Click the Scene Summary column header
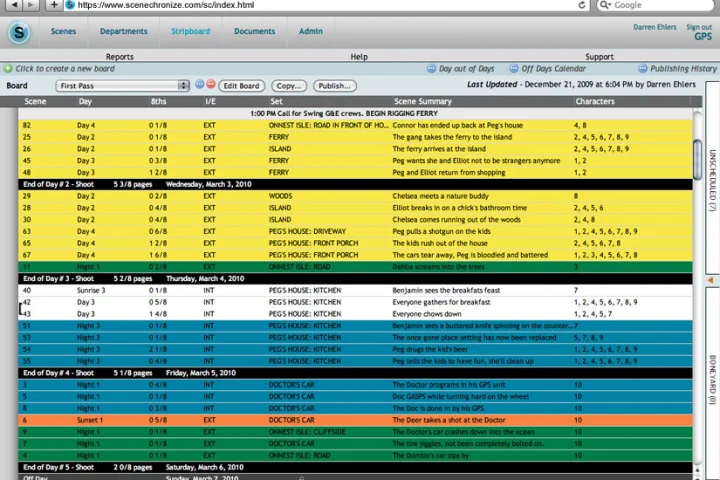Image resolution: width=720 pixels, height=480 pixels. pyautogui.click(x=422, y=101)
